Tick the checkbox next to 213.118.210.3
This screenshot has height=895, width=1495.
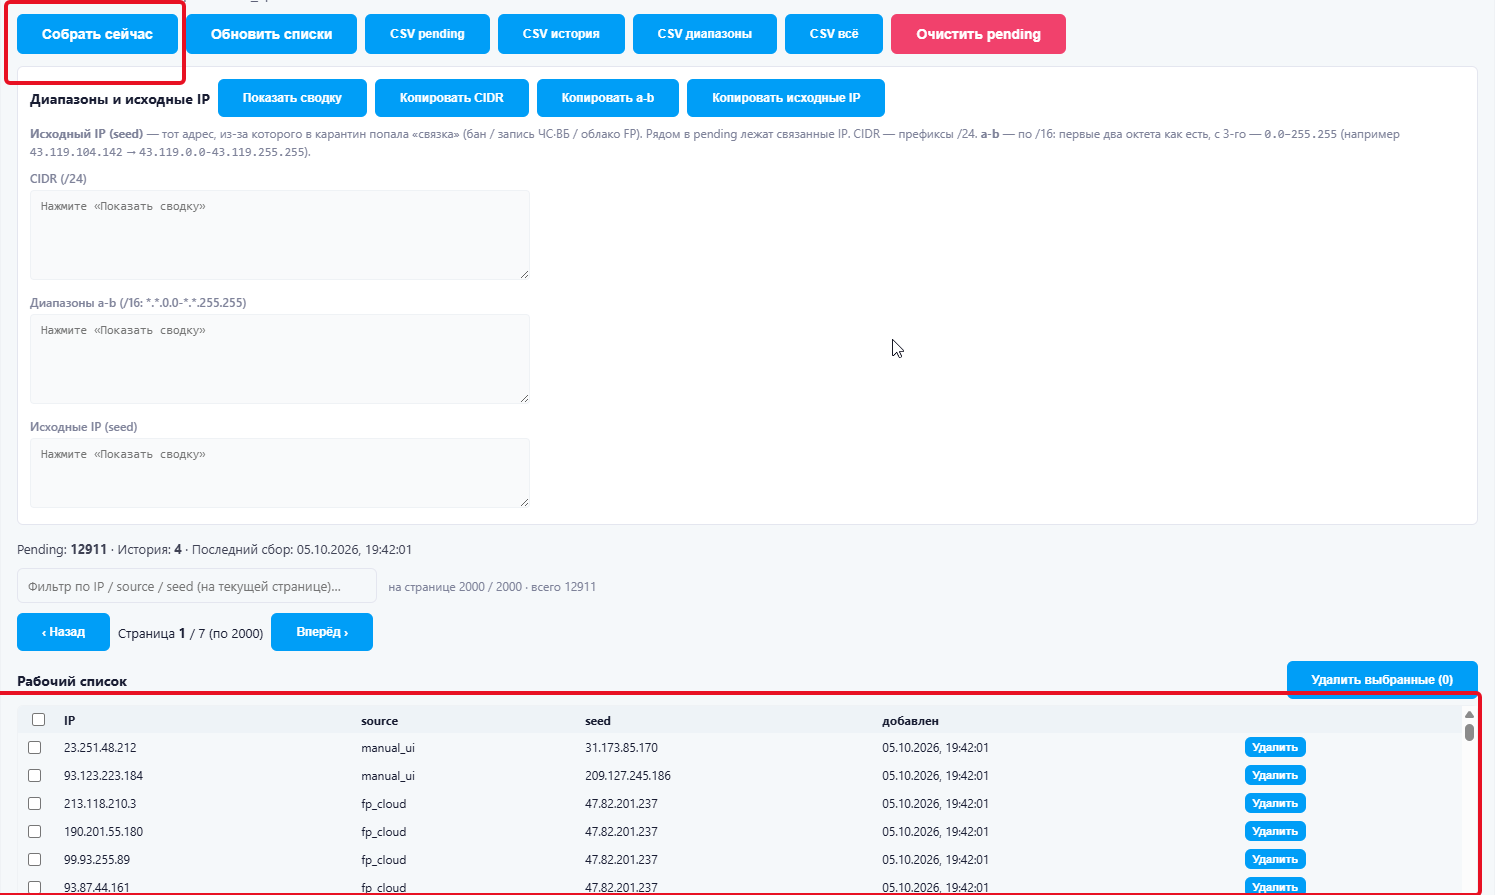tap(35, 804)
